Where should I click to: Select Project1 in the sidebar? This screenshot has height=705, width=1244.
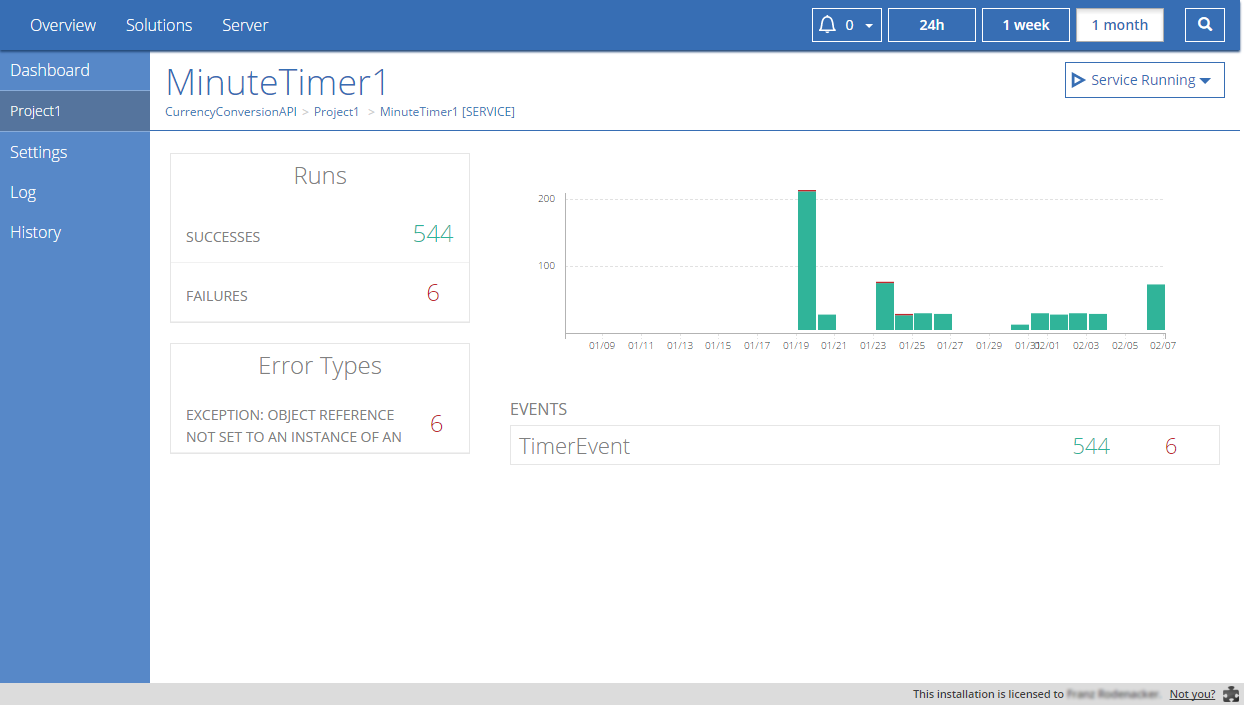click(x=36, y=111)
